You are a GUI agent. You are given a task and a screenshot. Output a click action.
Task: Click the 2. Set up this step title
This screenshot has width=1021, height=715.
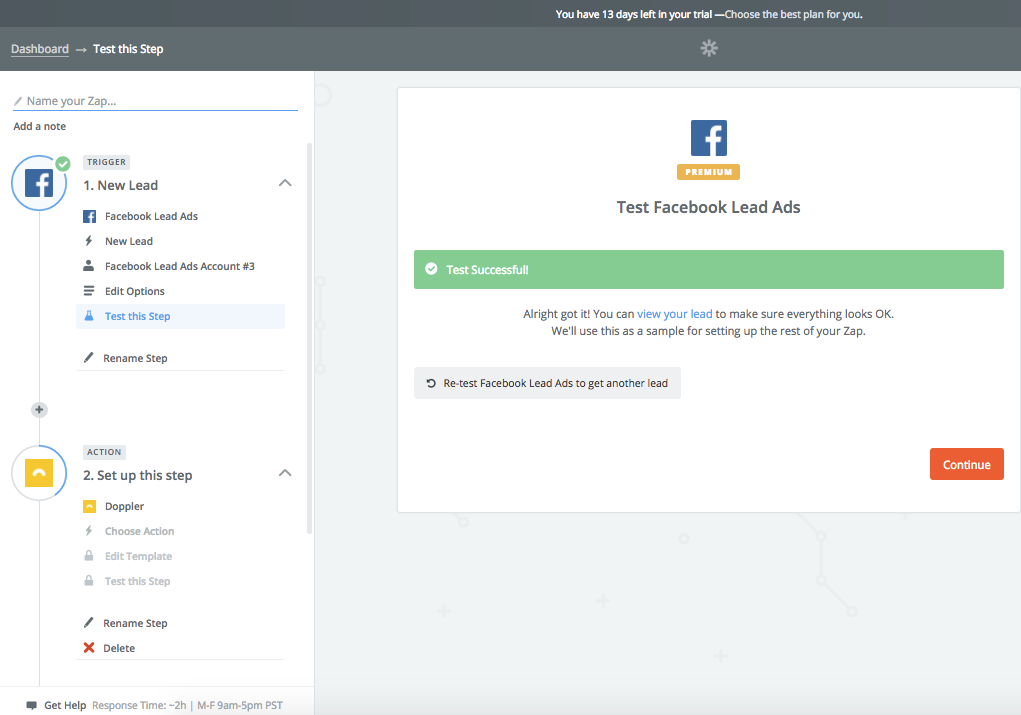click(x=137, y=475)
